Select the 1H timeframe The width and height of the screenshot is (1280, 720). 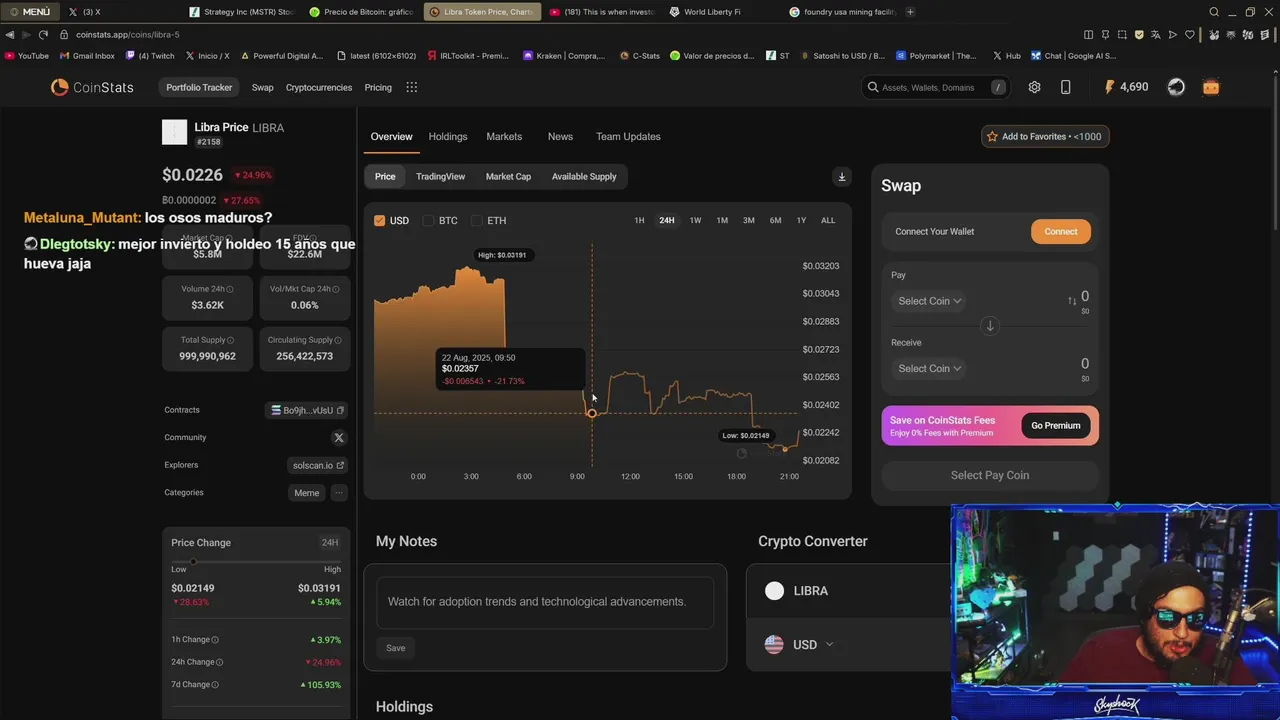point(639,220)
